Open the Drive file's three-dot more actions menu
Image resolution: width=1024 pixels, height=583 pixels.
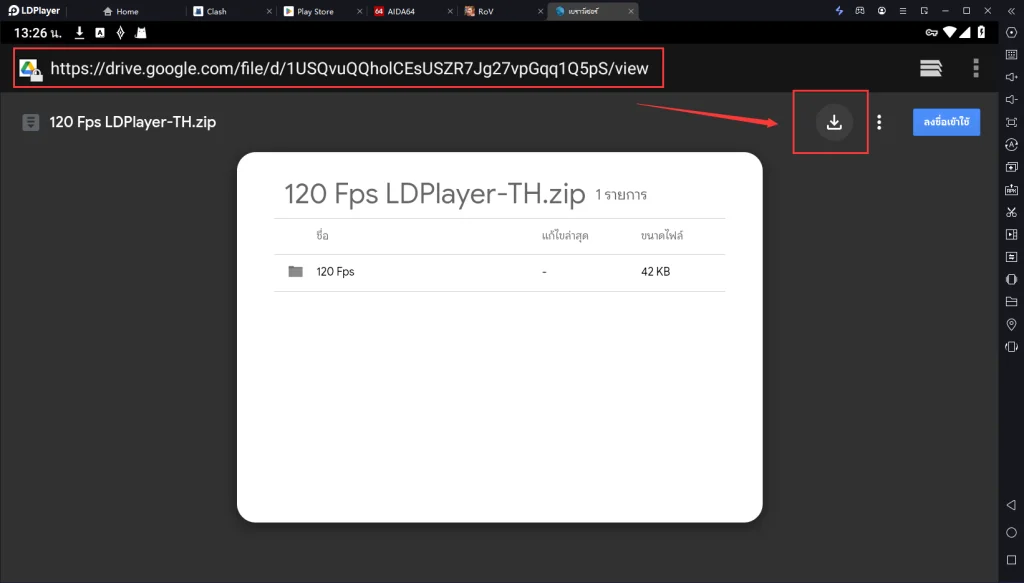click(x=879, y=122)
